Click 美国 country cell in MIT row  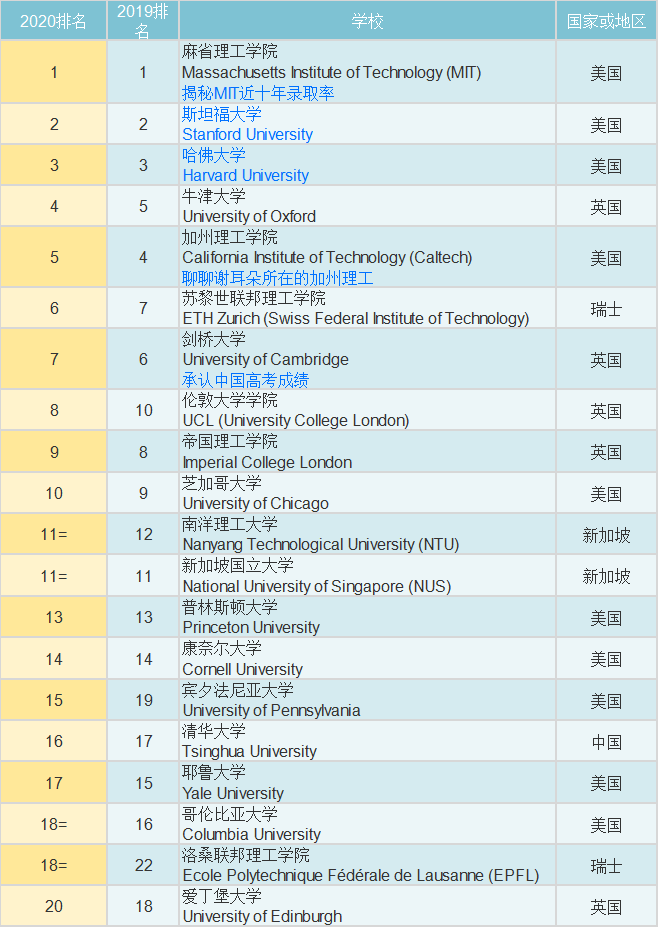(606, 73)
